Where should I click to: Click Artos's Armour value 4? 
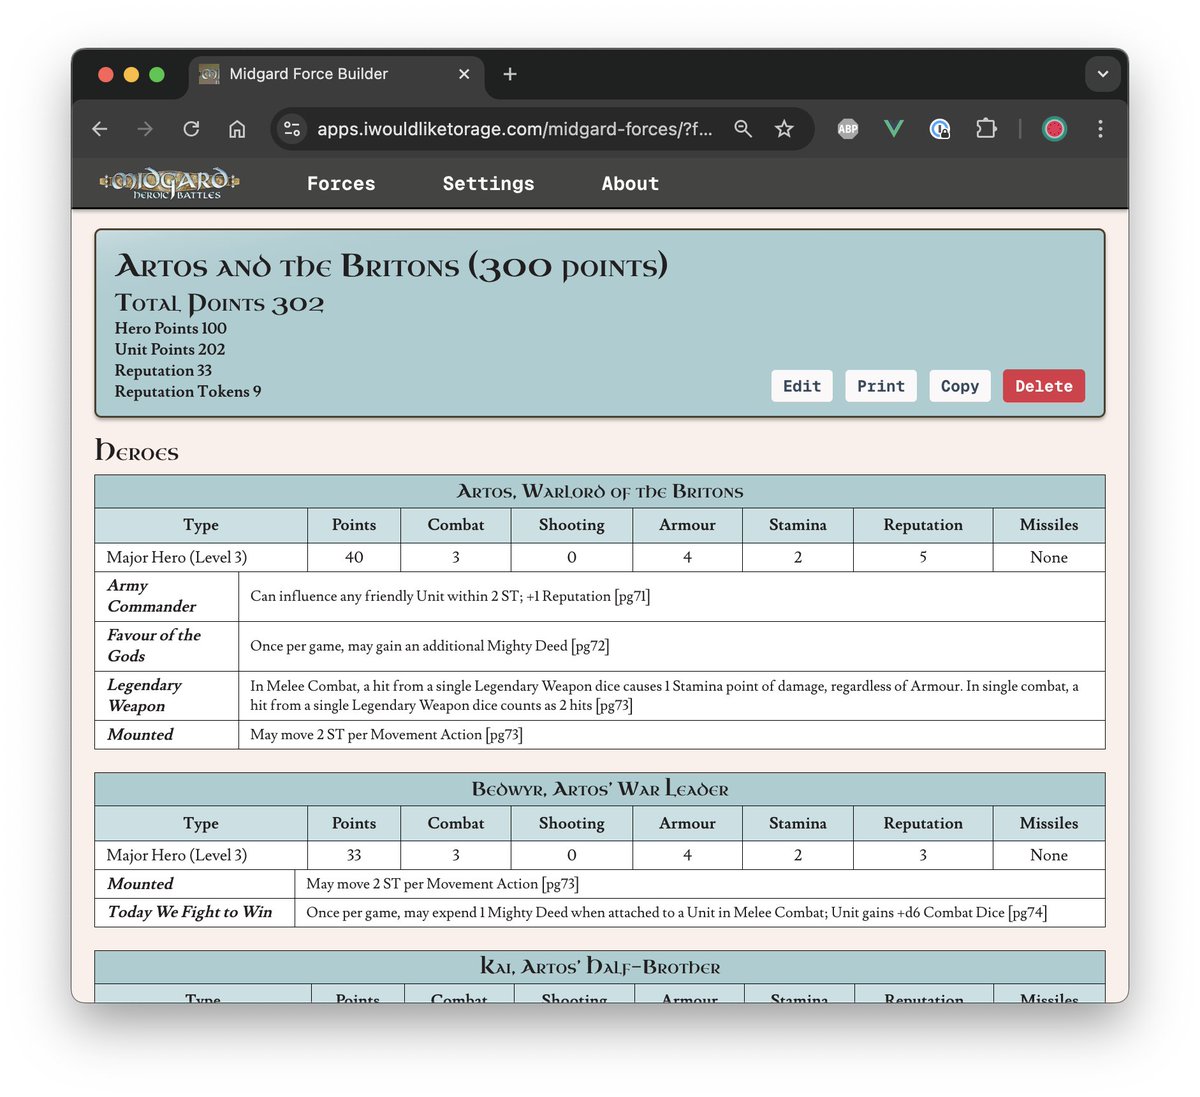687,557
